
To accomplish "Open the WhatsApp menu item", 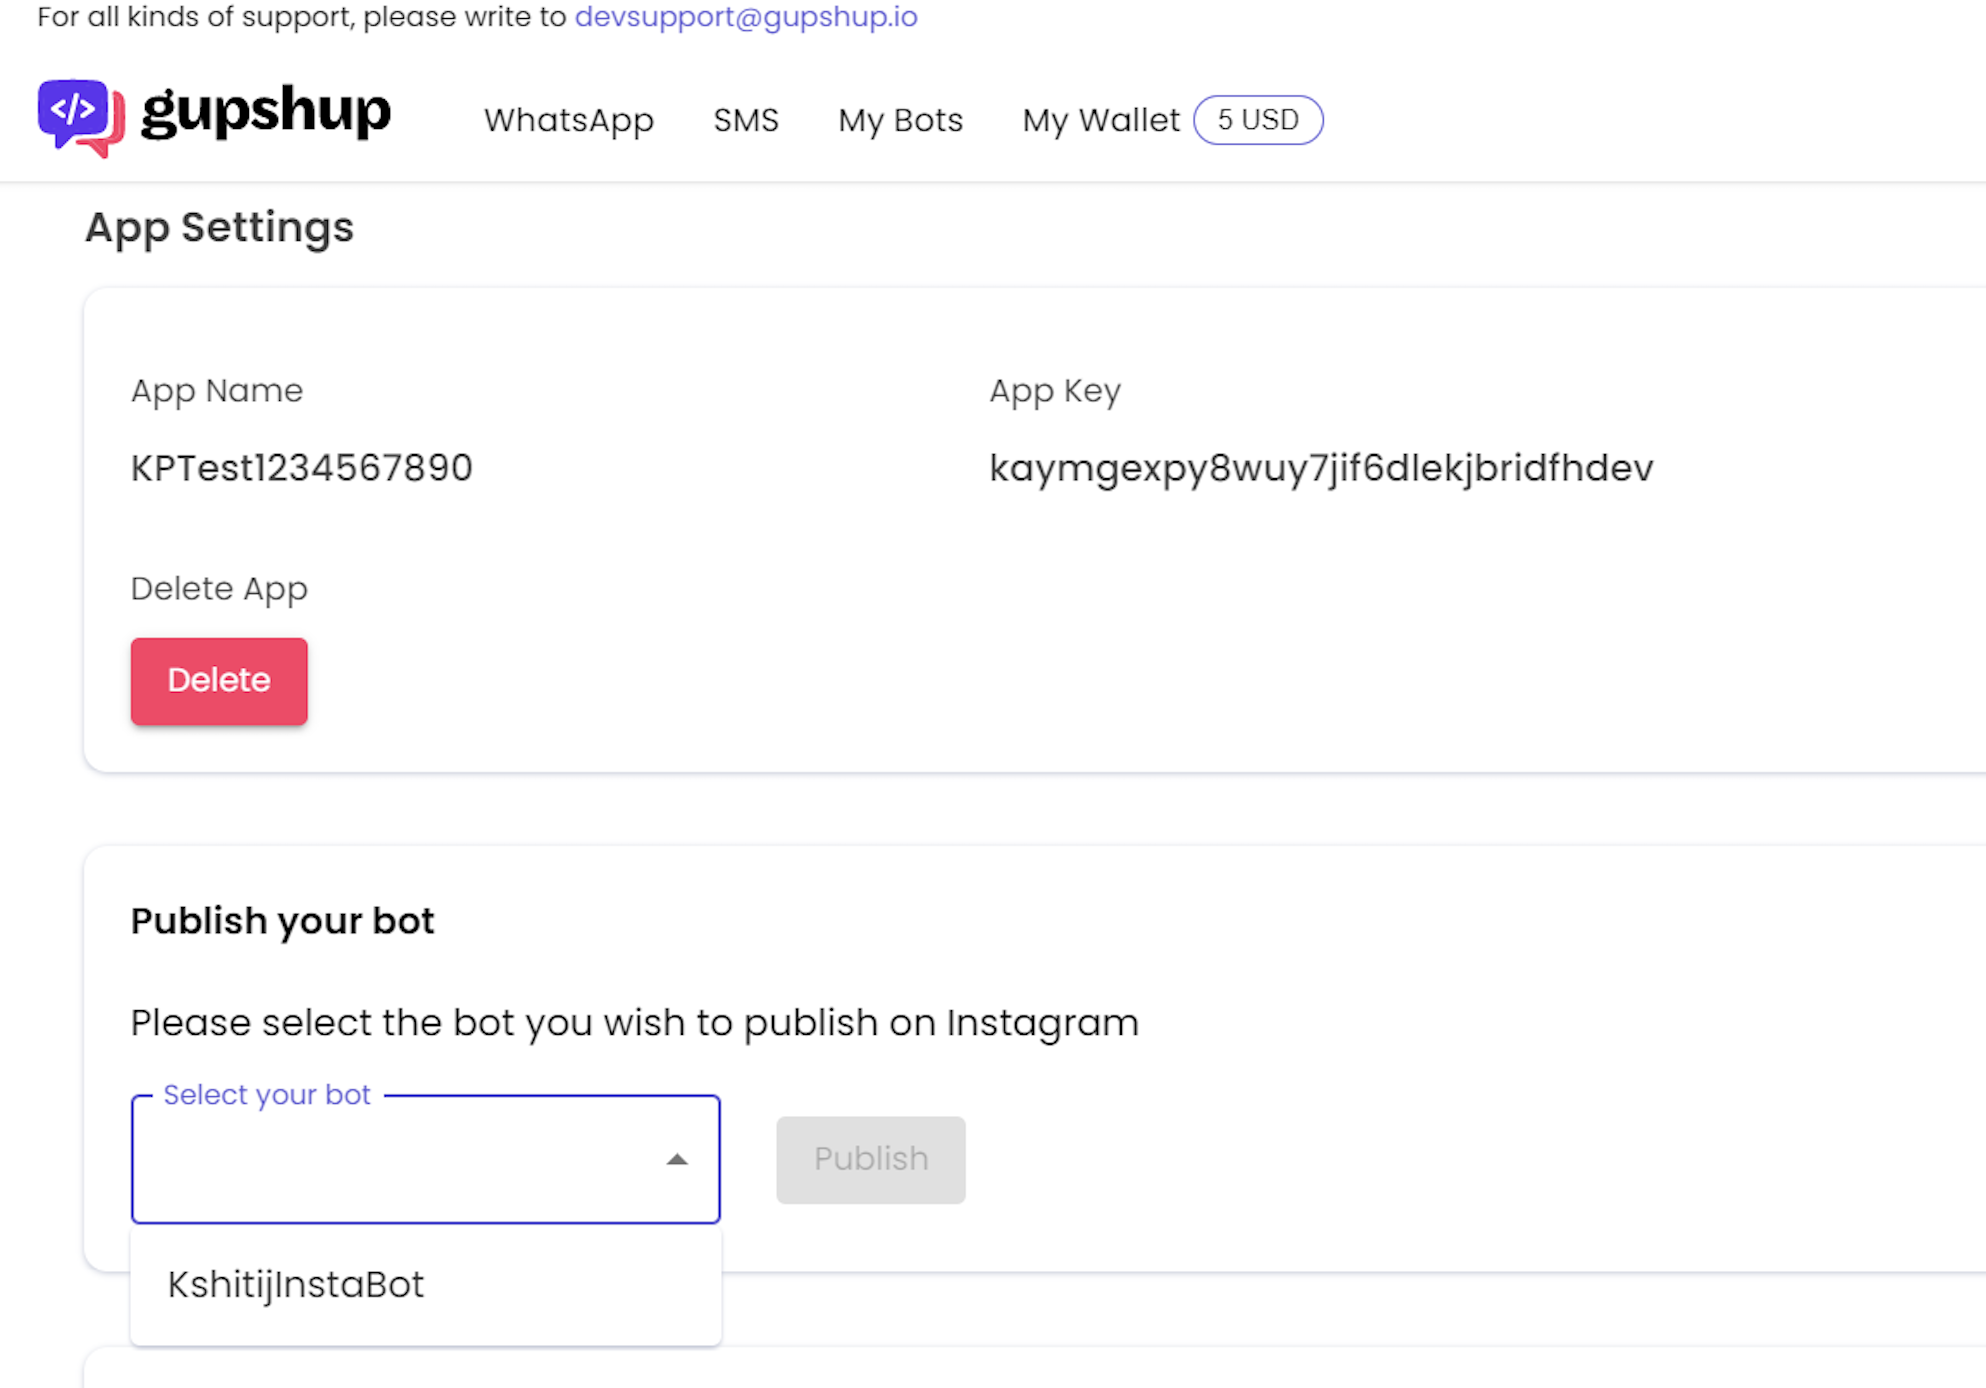I will (568, 120).
